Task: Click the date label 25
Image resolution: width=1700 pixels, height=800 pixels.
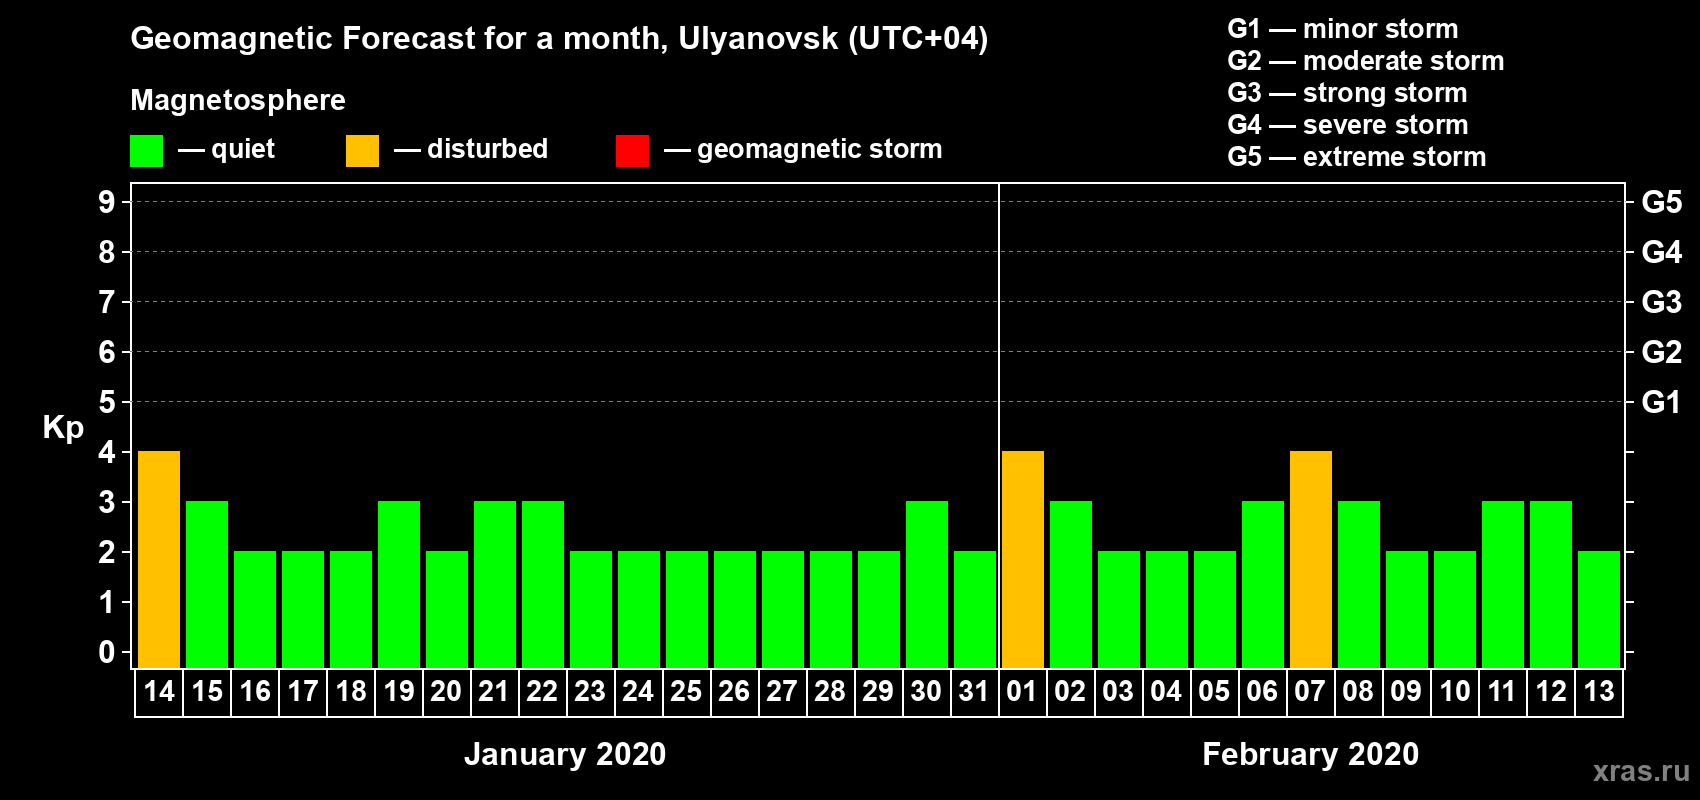Action: click(686, 692)
